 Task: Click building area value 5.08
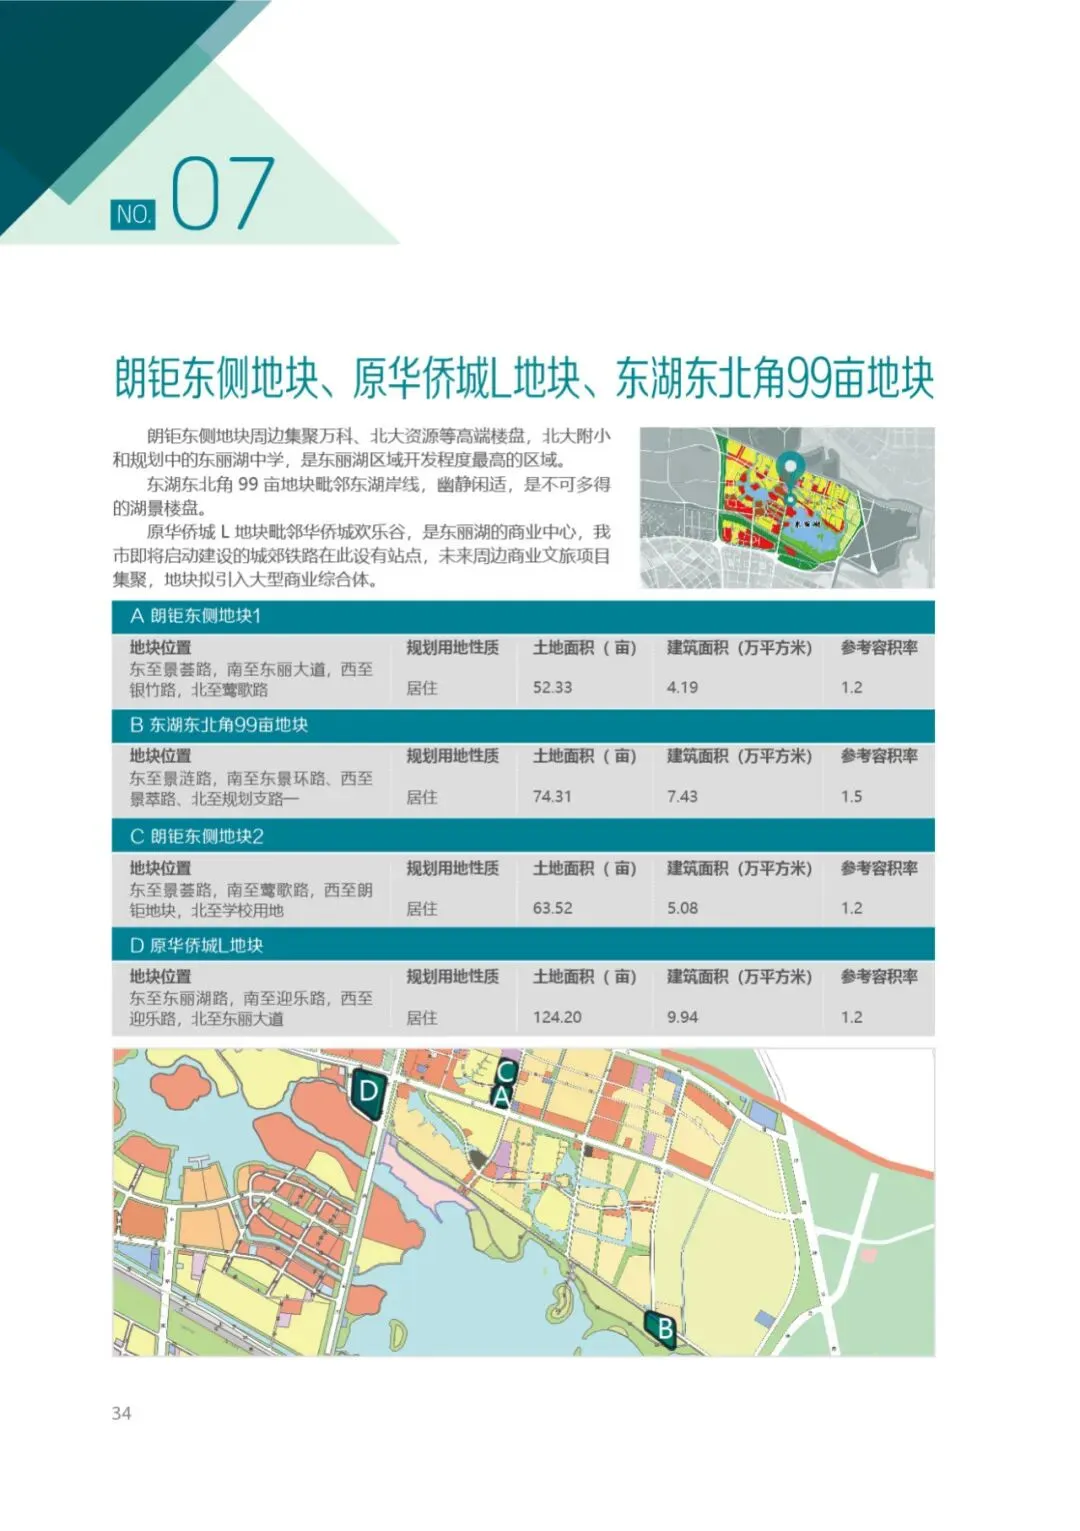pos(683,909)
